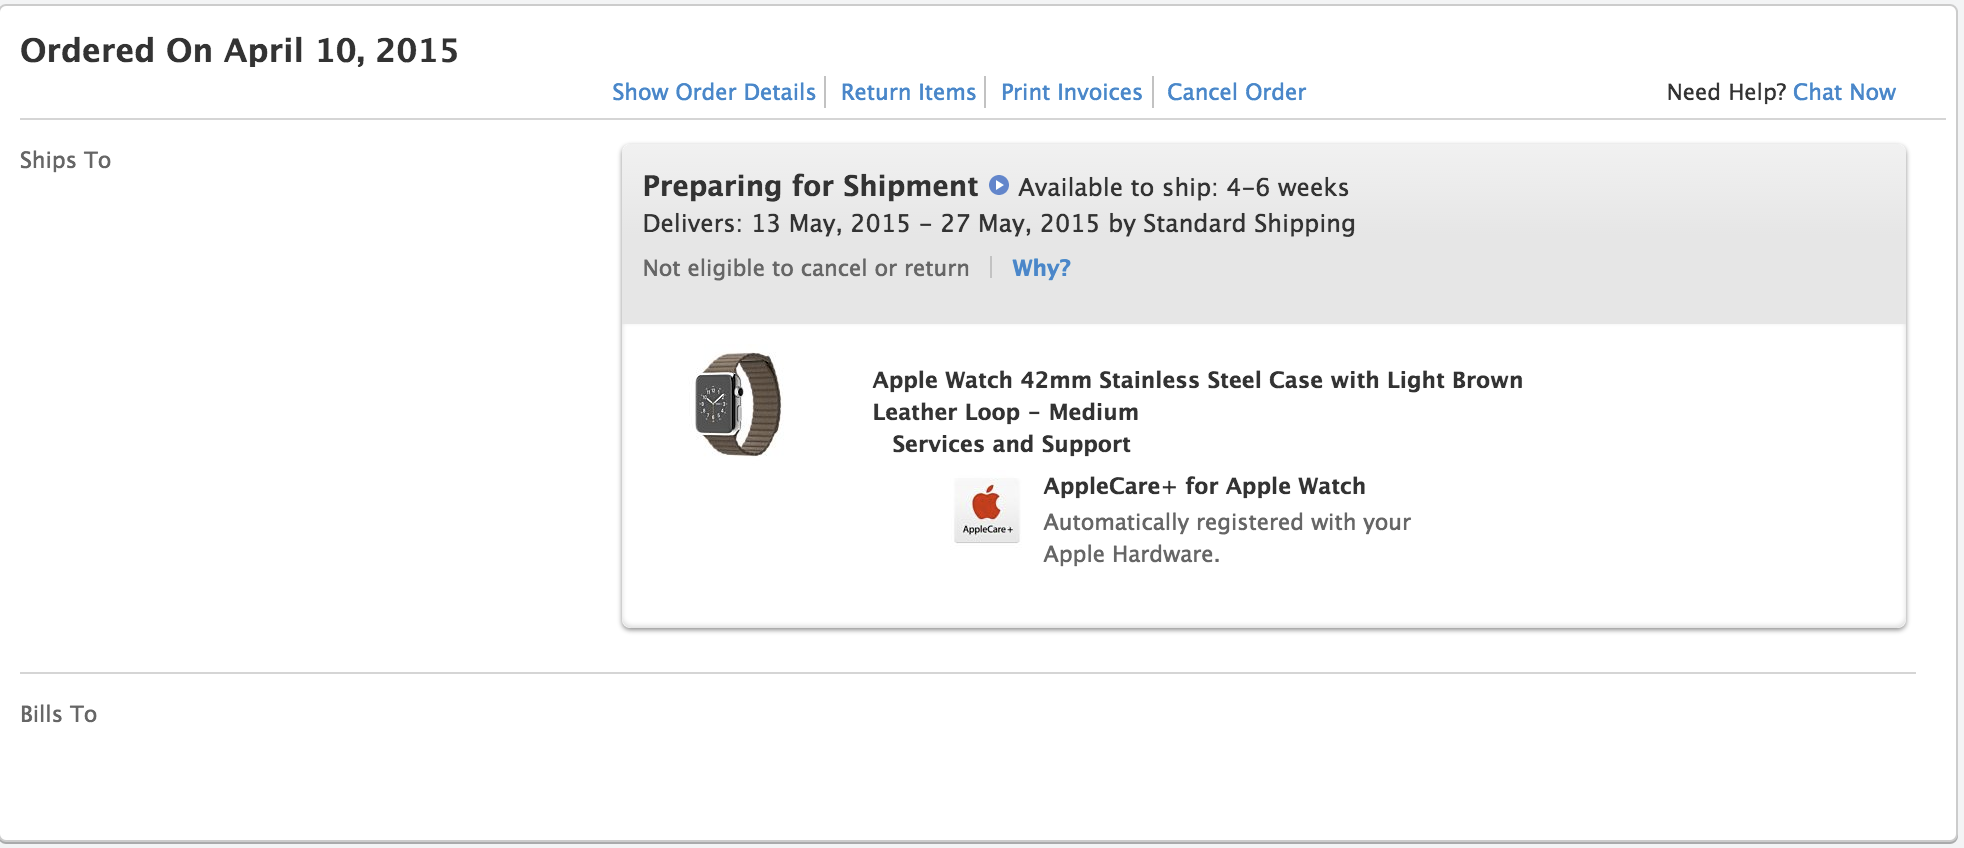The image size is (1964, 848).
Task: Click the Ordered On April 10, 2015 heading
Action: 239,51
